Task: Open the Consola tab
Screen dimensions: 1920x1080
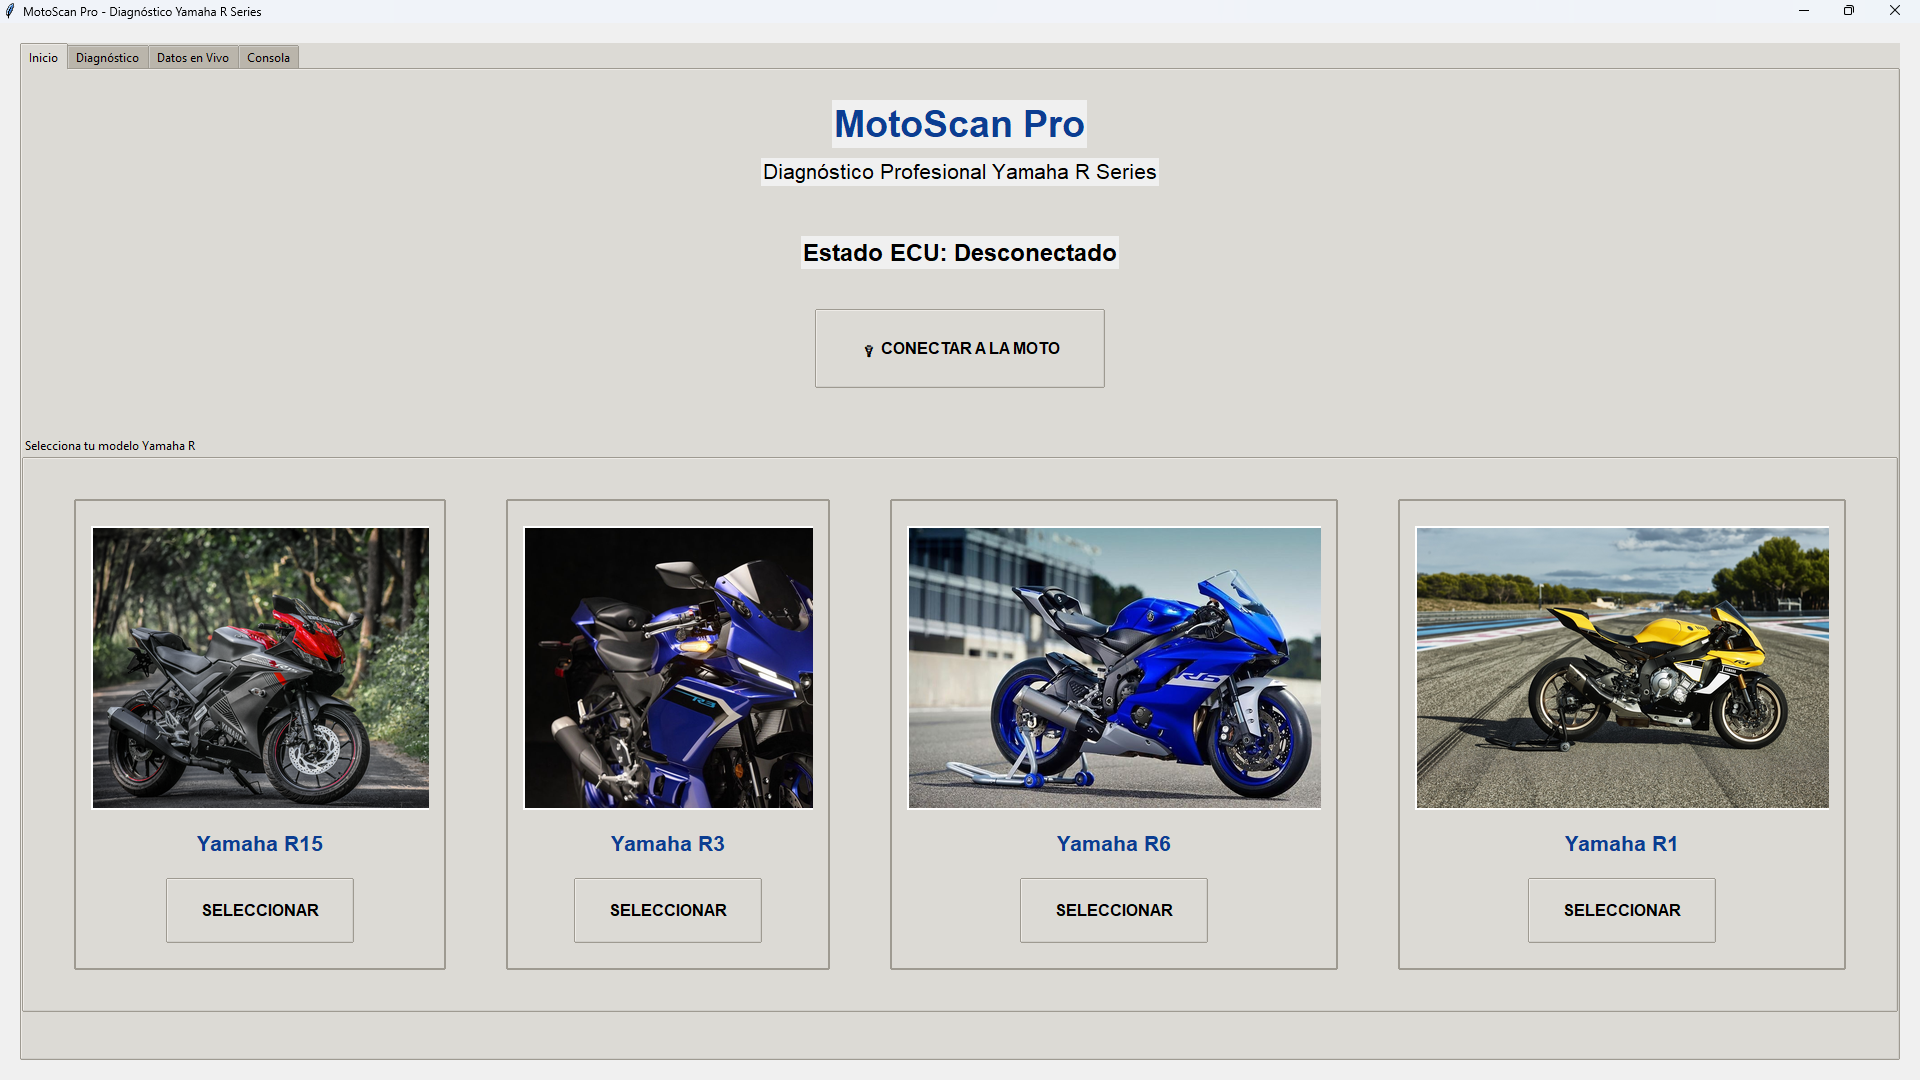Action: (x=267, y=57)
